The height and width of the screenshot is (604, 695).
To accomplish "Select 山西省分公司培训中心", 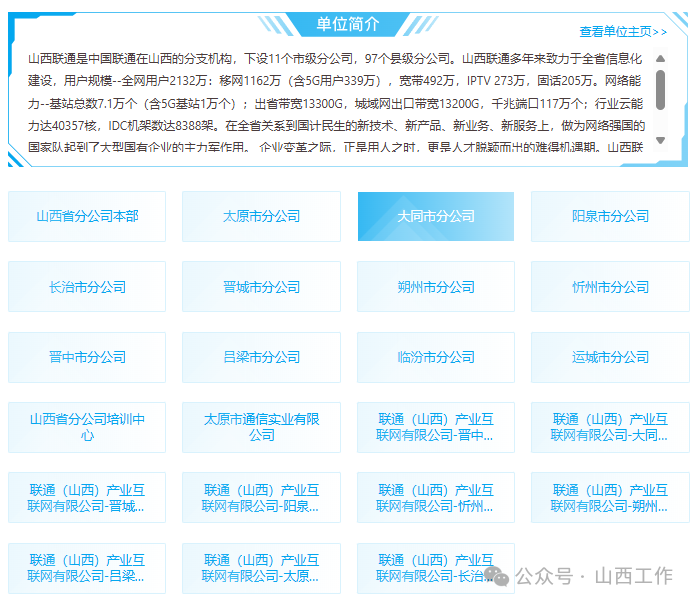I will 87,427.
